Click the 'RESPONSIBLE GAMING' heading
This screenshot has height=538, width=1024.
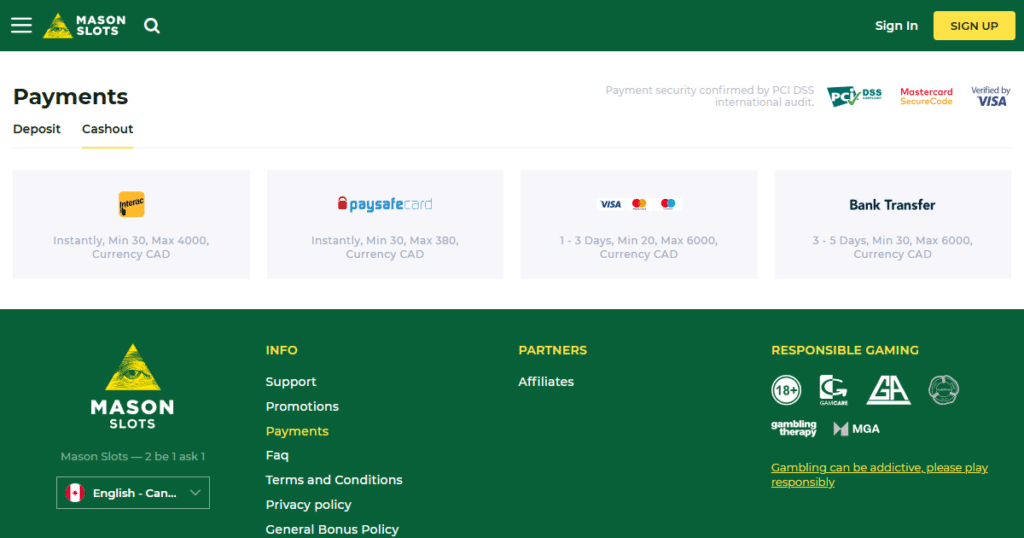click(x=844, y=351)
